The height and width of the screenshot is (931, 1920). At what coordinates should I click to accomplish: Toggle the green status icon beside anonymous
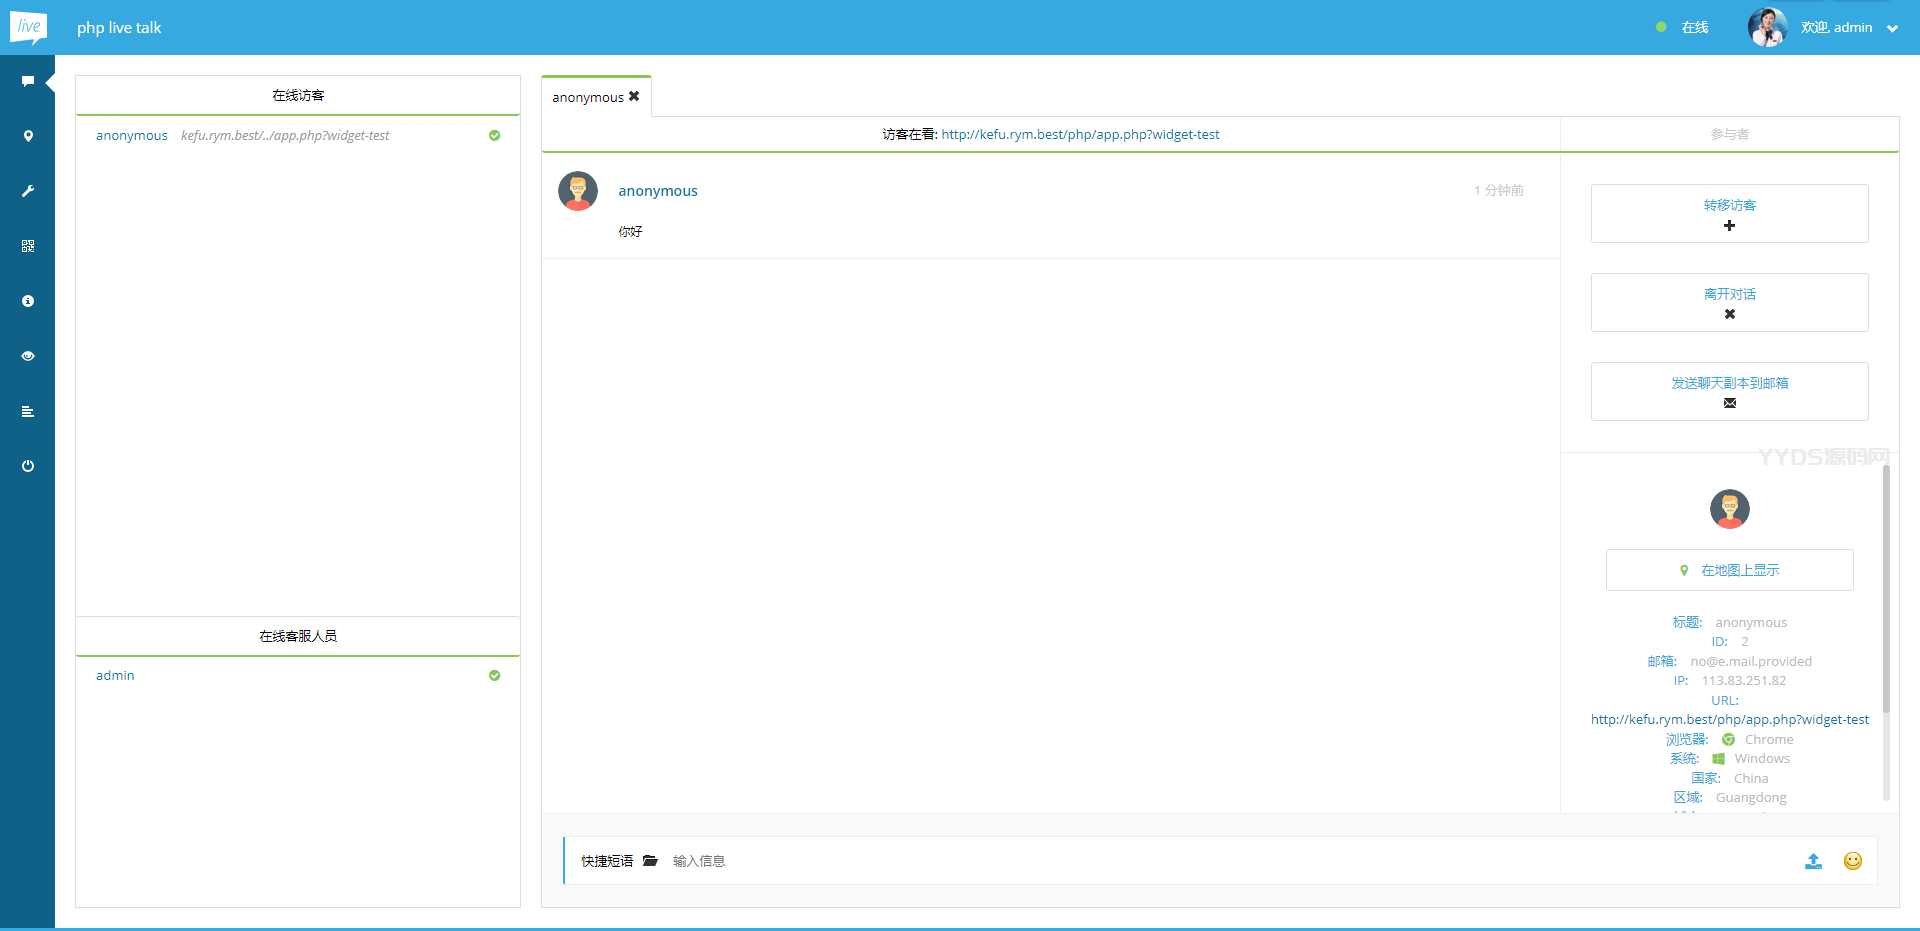coord(494,135)
